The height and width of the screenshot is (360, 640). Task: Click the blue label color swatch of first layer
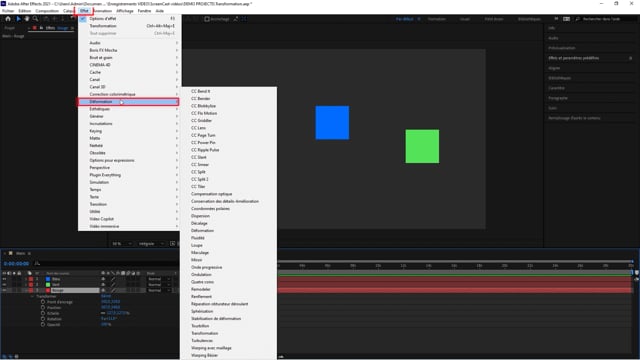click(48, 279)
